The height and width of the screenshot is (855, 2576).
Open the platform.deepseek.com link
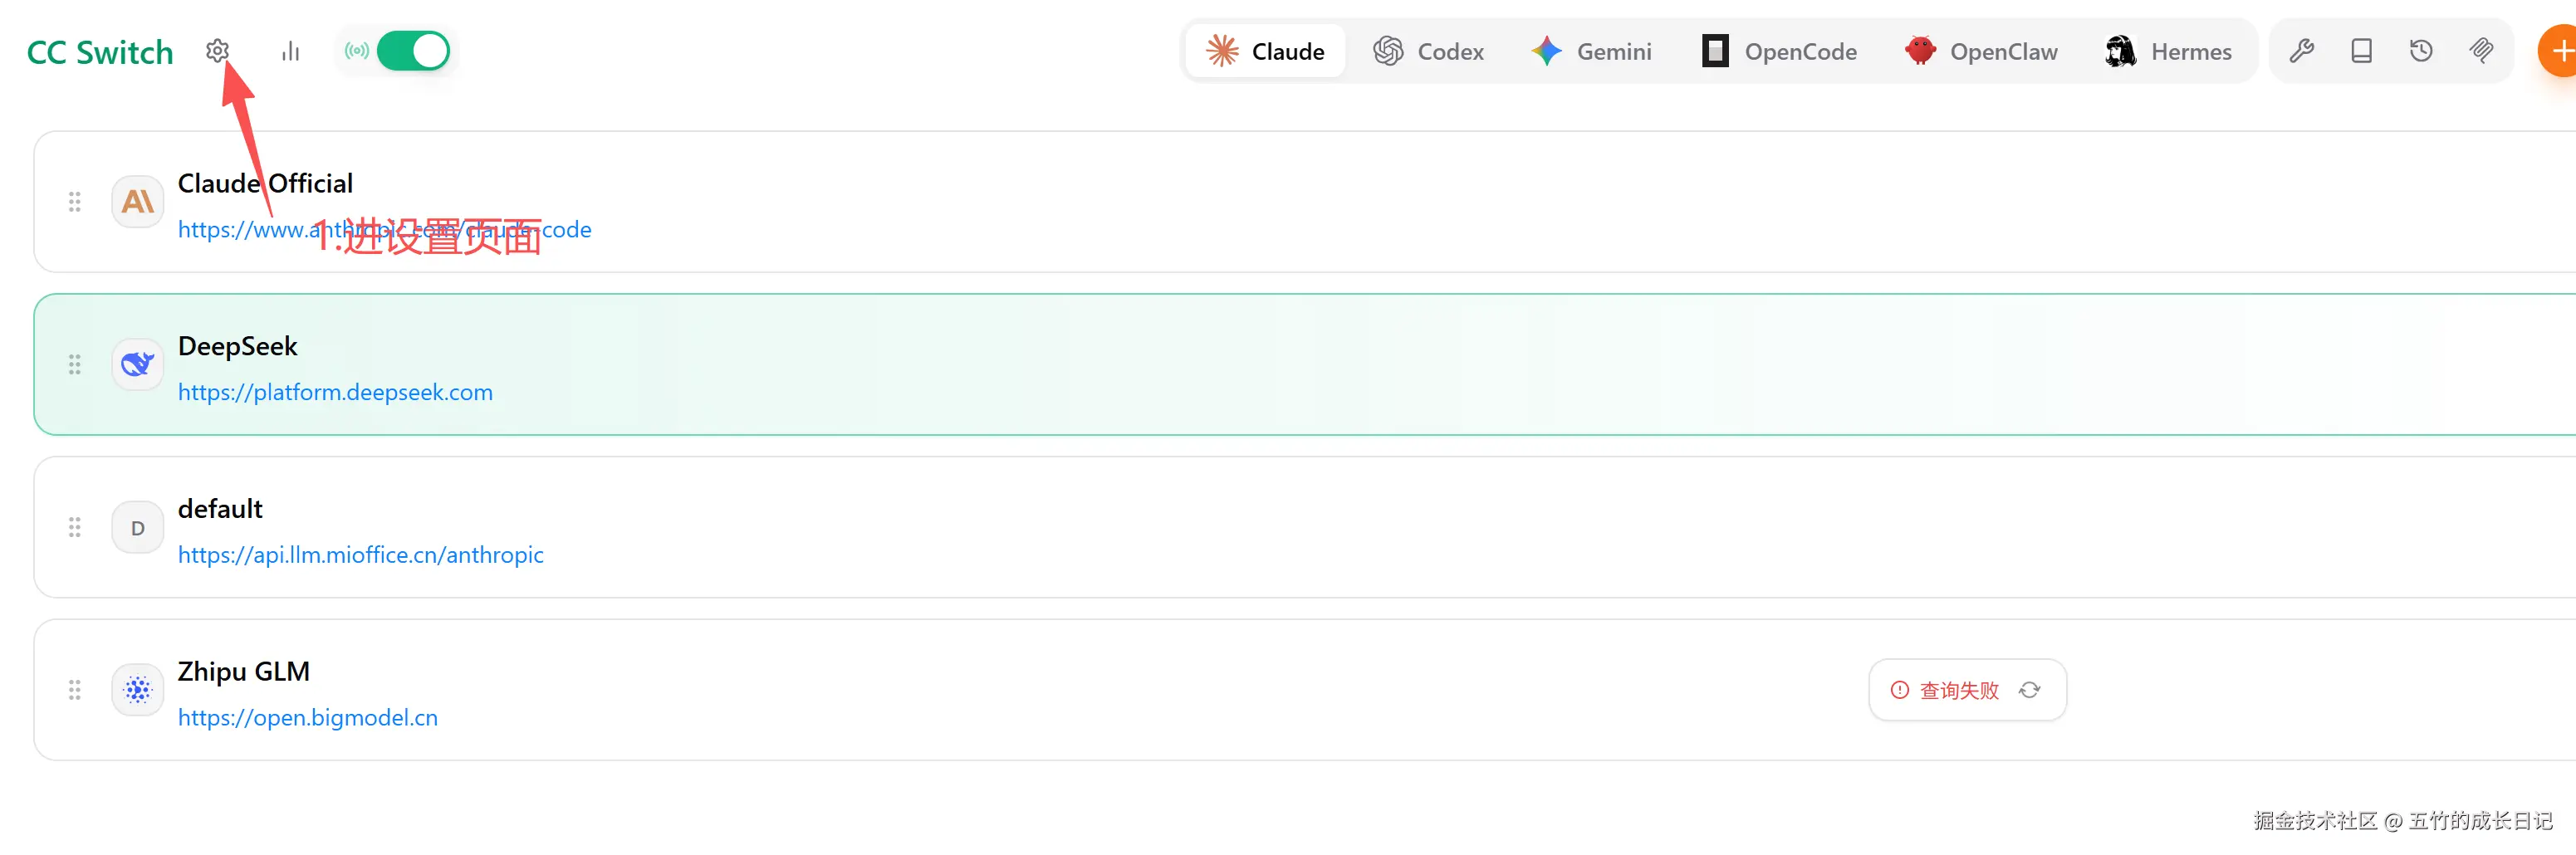pyautogui.click(x=335, y=392)
